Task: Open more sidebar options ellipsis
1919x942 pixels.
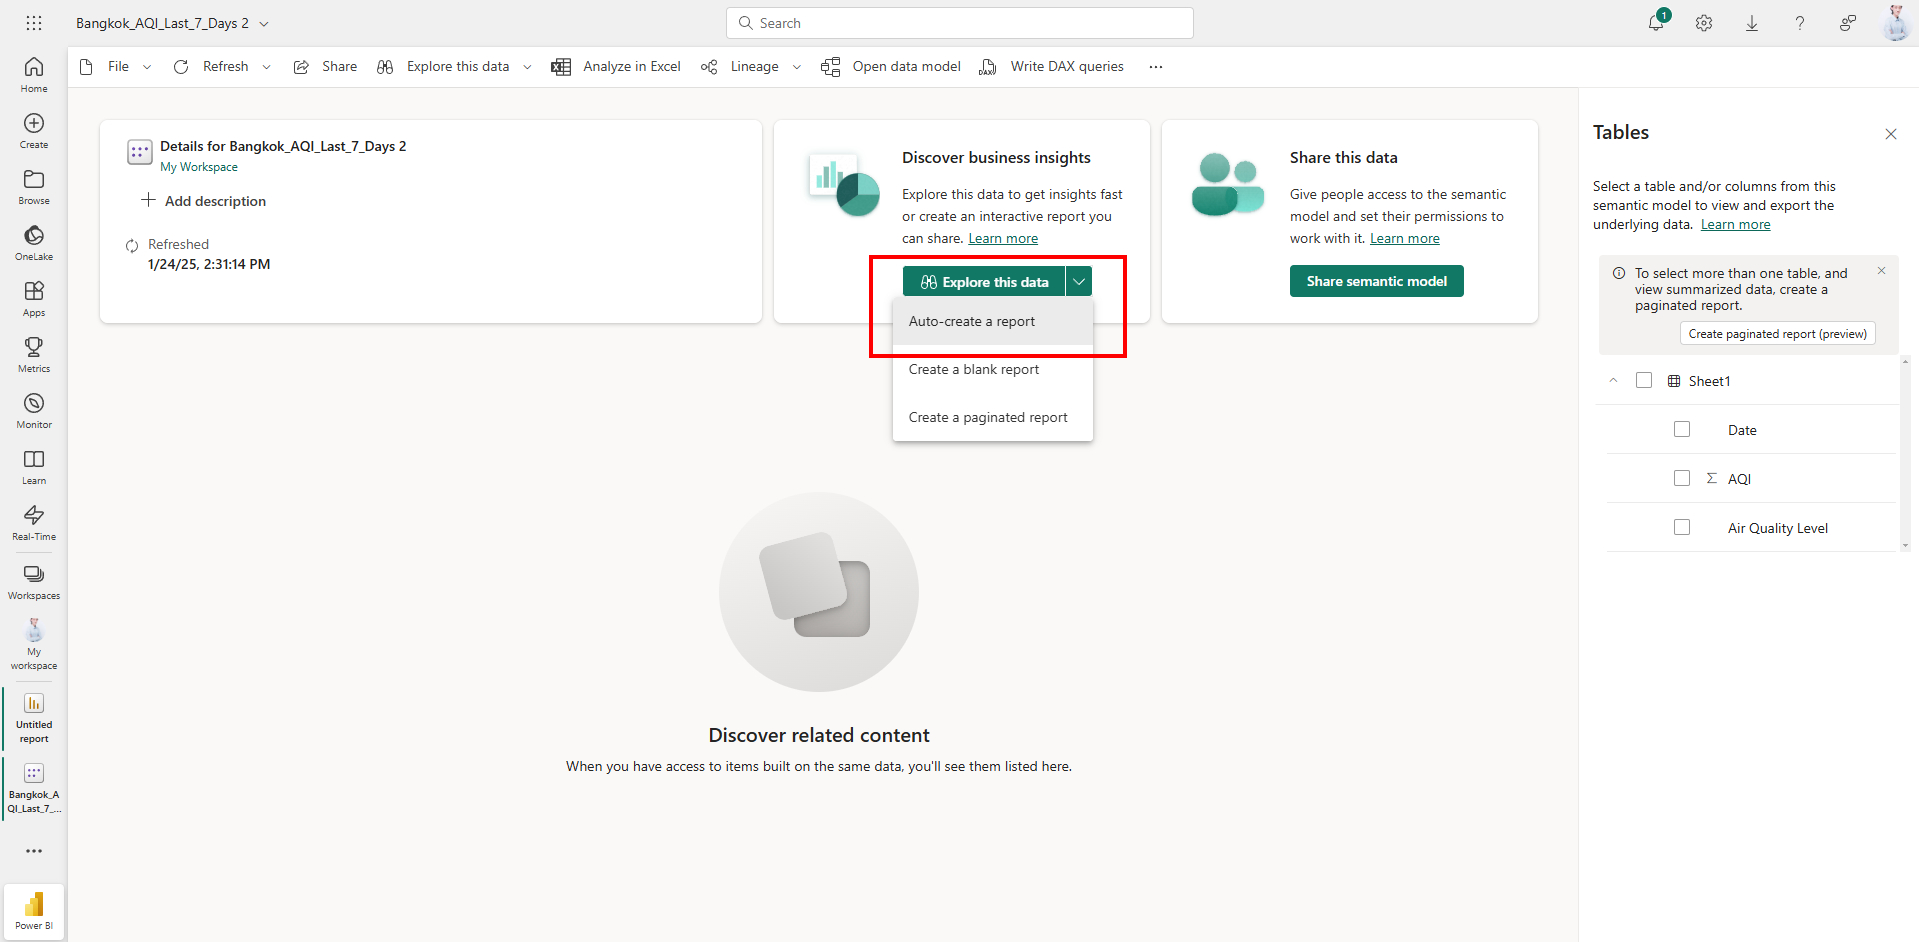Action: (34, 851)
